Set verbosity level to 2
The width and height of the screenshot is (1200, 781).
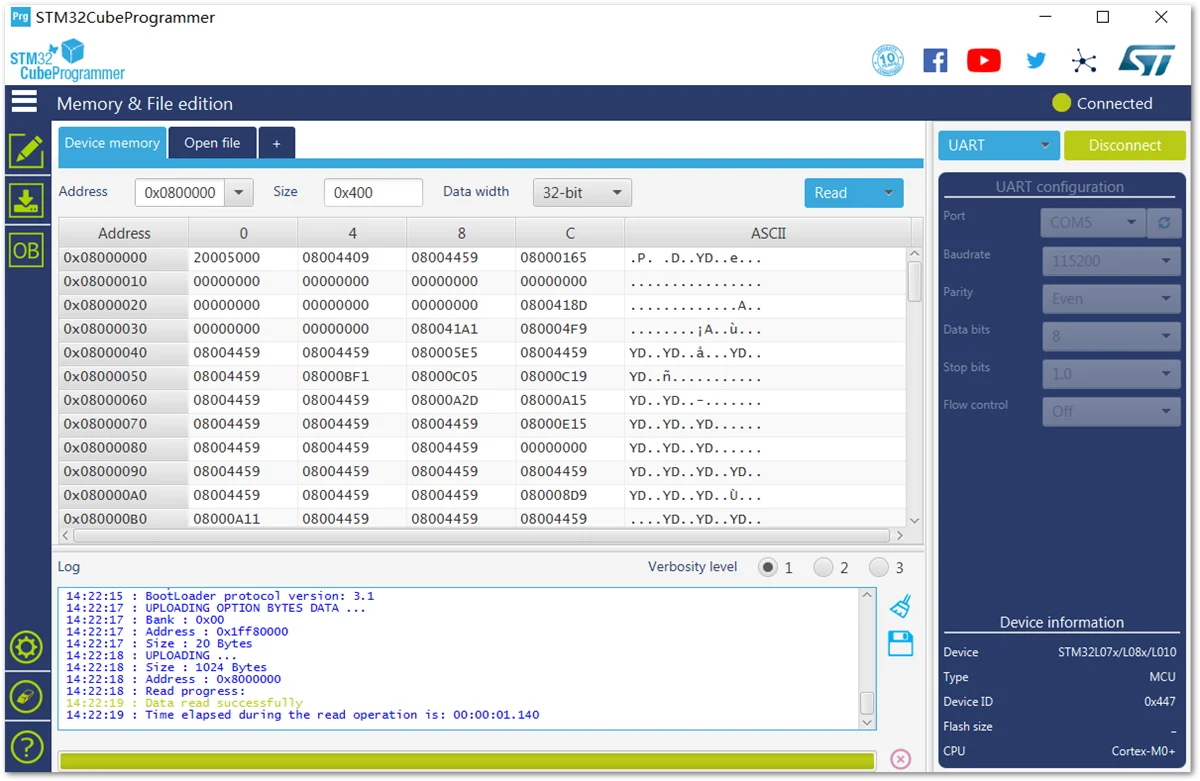click(x=823, y=567)
